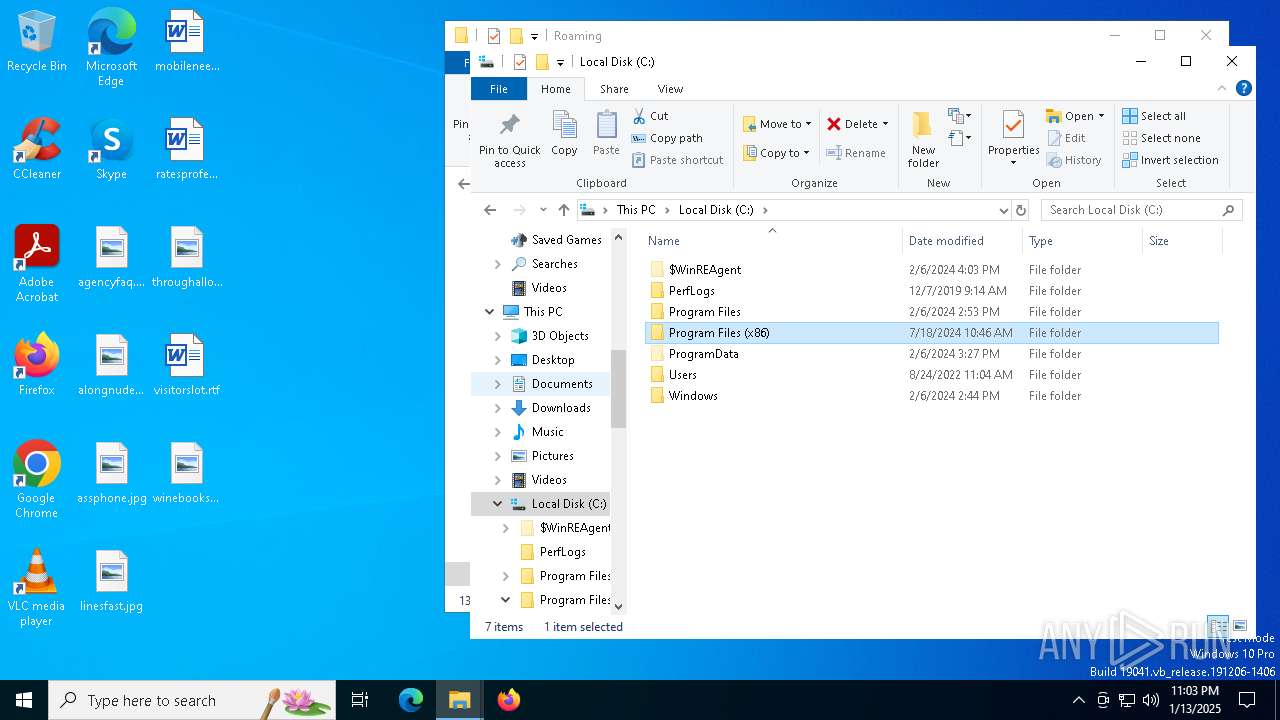Select the Home ribbon tab
1280x720 pixels.
556,89
